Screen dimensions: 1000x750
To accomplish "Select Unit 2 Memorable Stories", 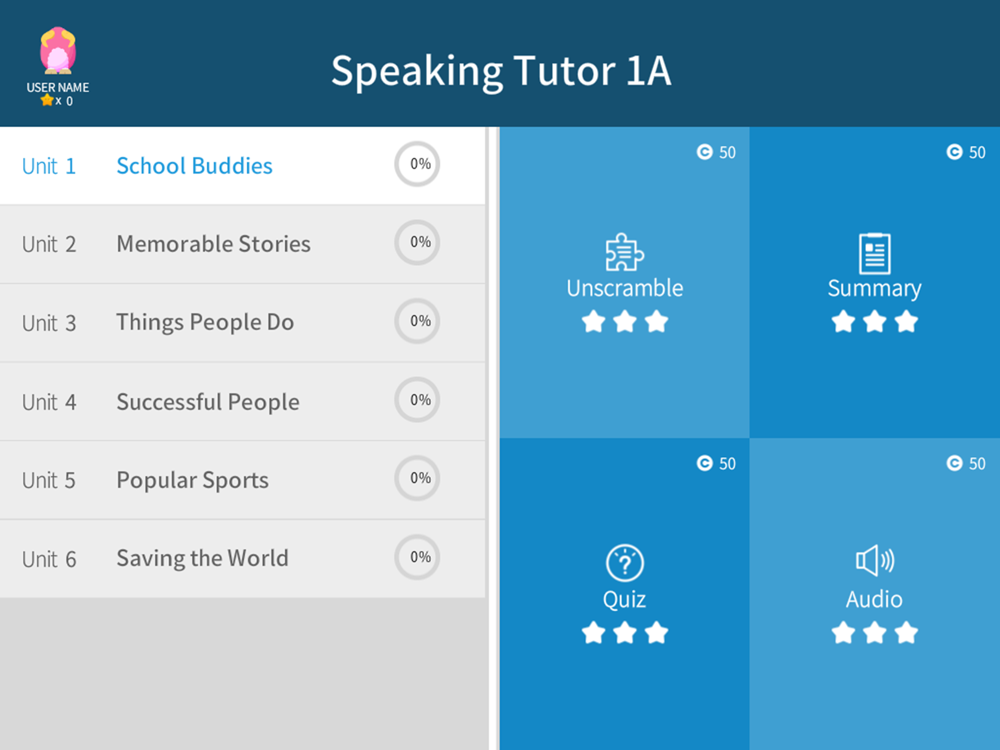I will coord(242,244).
